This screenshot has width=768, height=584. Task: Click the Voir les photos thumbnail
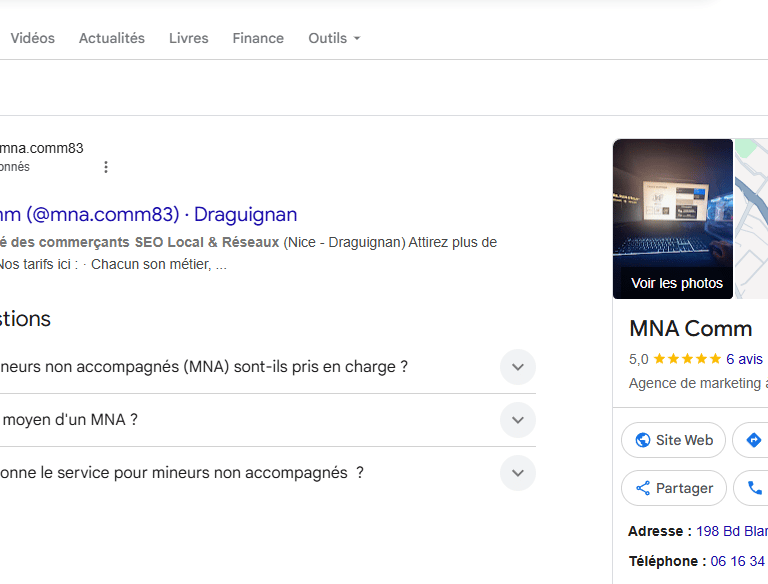[x=673, y=219]
